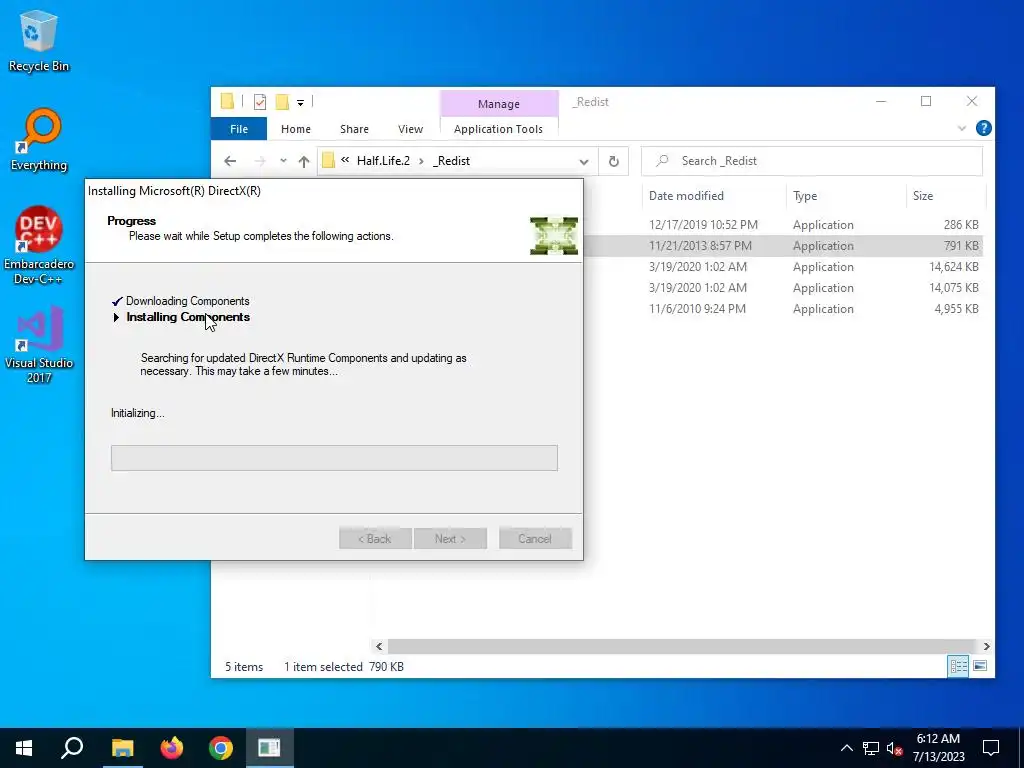Open the Visual Studio 2017 desktop shortcut
This screenshot has height=768, width=1024.
point(39,345)
